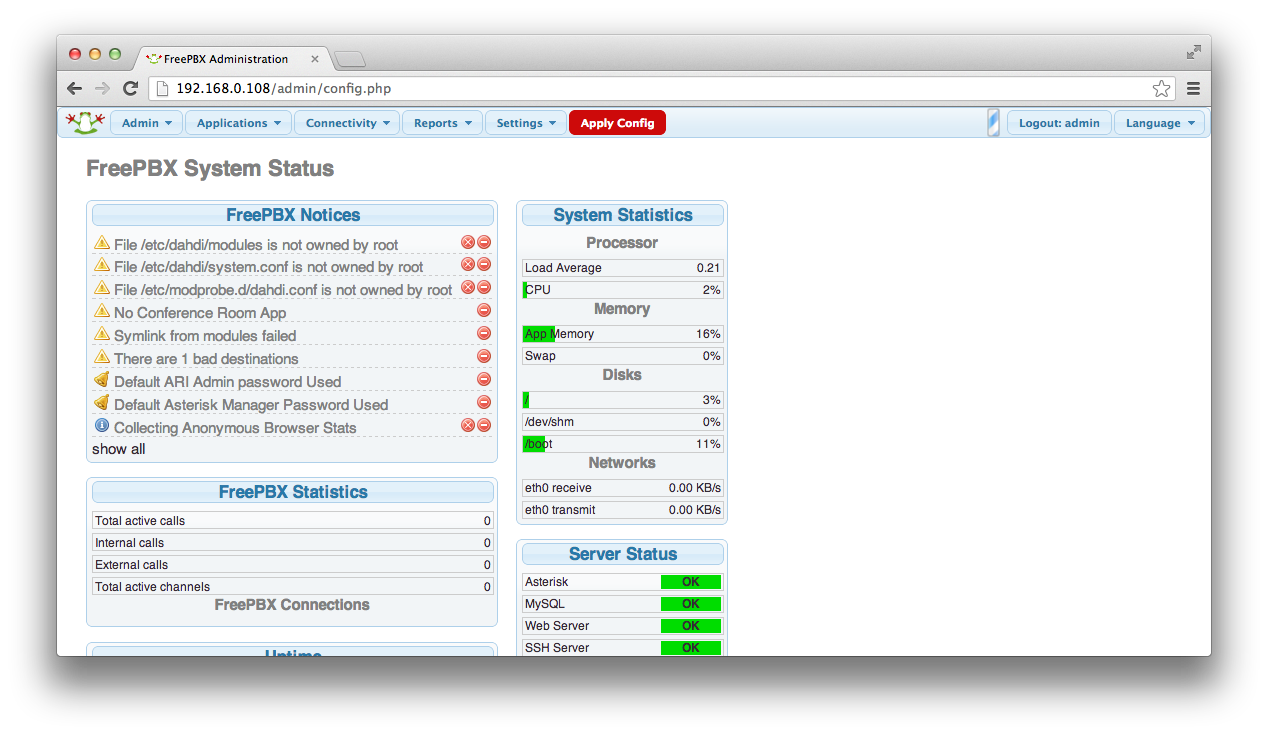
Task: Click the address bar URL field
Action: 660,88
